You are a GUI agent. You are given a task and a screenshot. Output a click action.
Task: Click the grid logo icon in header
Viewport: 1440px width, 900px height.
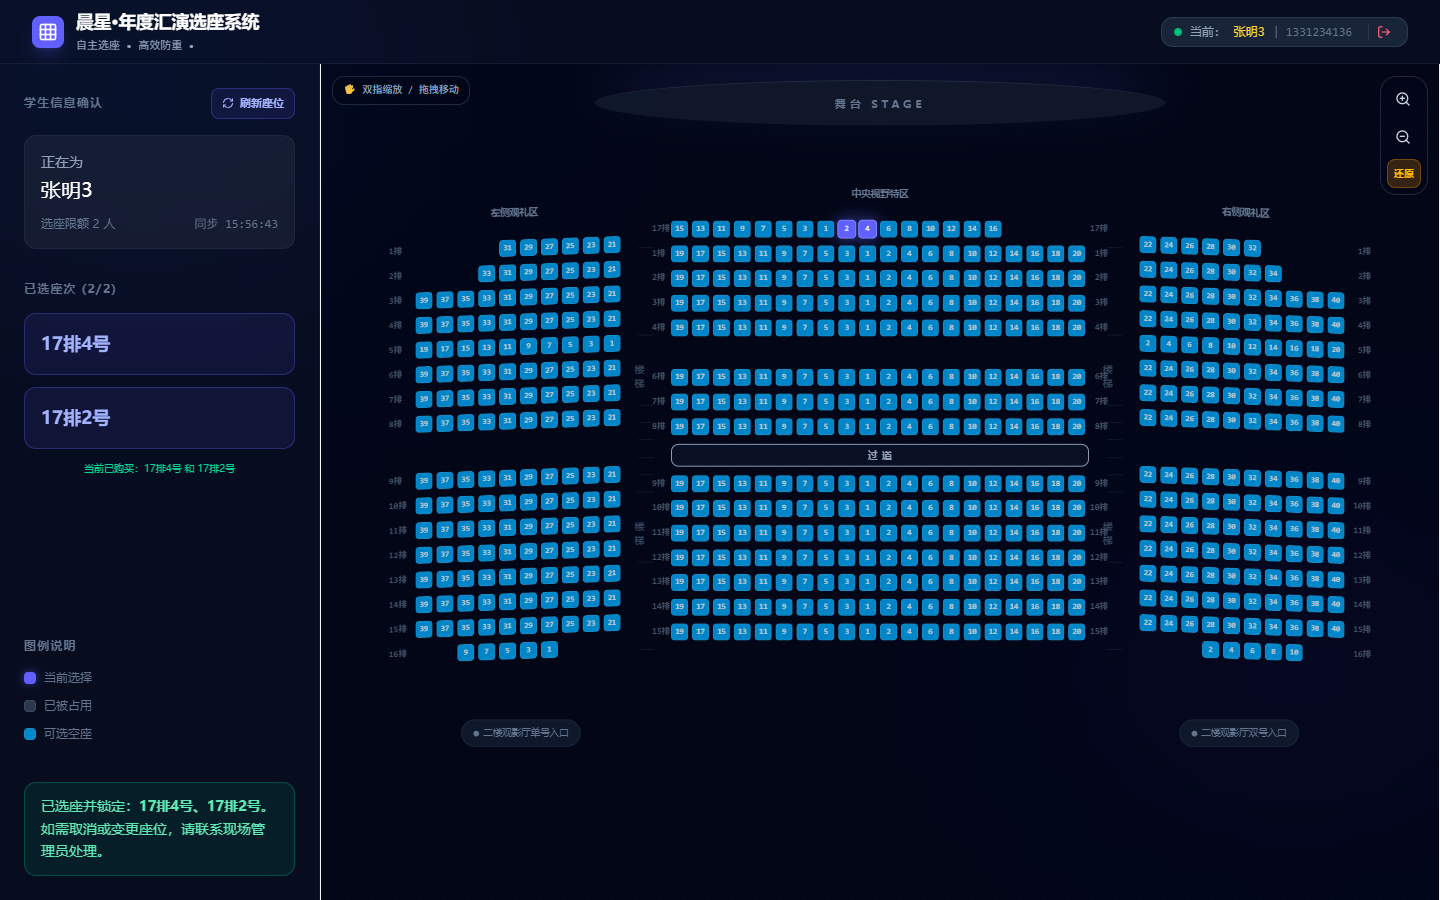pyautogui.click(x=48, y=32)
